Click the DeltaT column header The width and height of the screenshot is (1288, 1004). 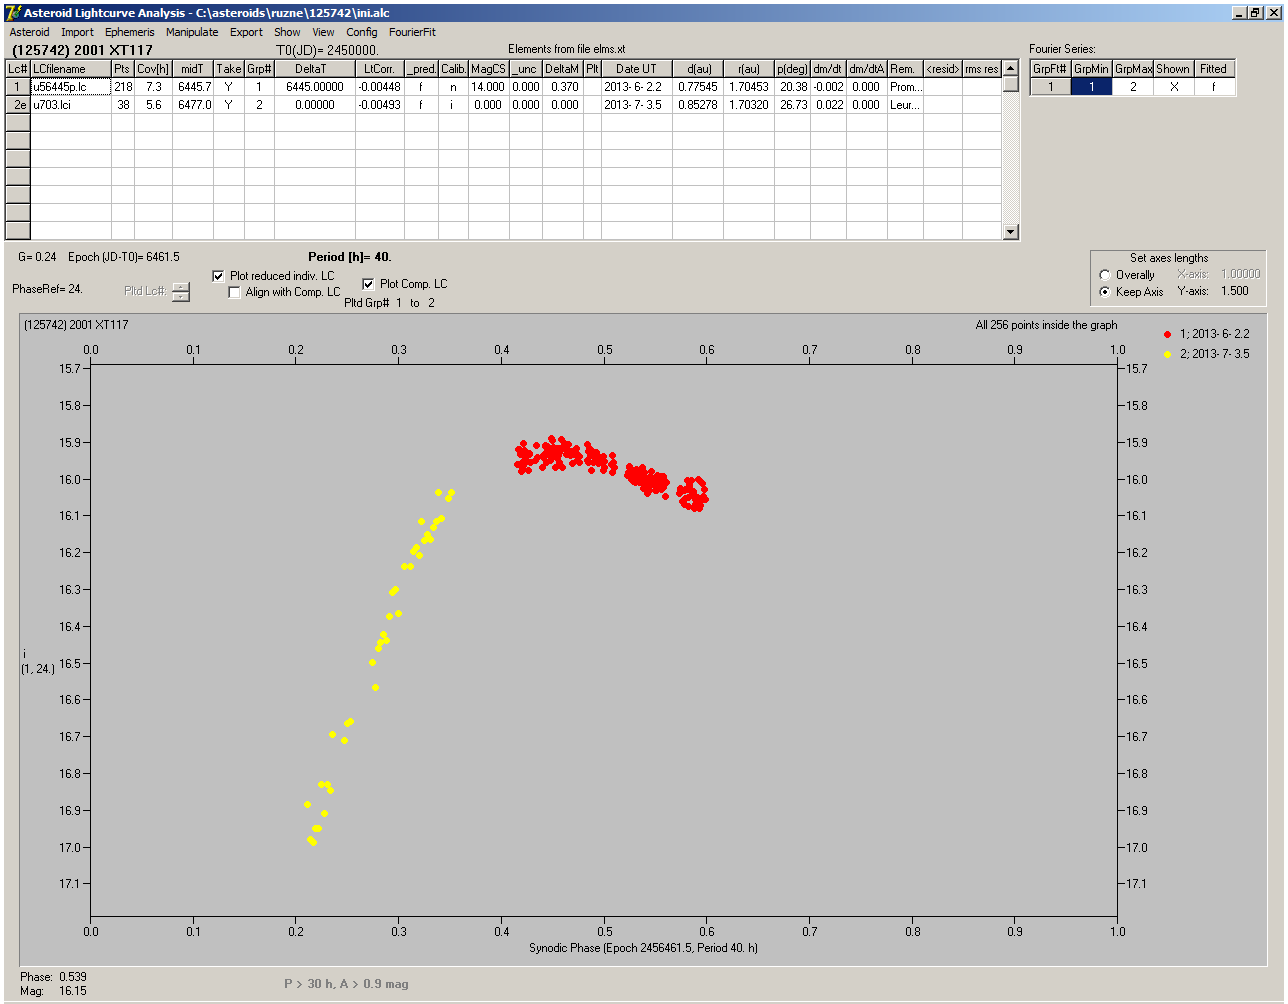[x=311, y=69]
